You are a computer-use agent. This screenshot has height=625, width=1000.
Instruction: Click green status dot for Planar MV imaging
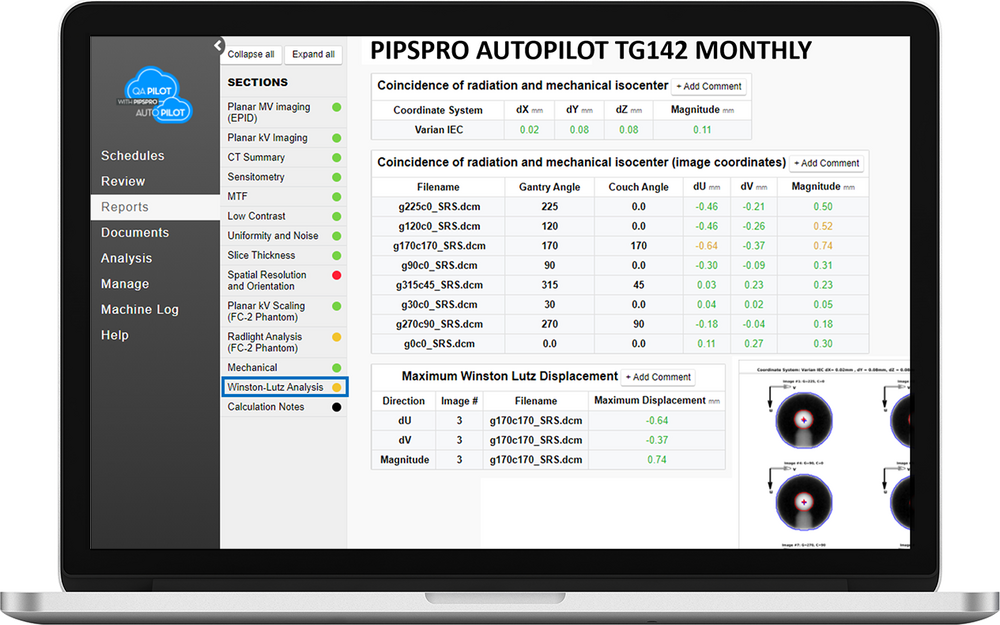click(x=337, y=108)
